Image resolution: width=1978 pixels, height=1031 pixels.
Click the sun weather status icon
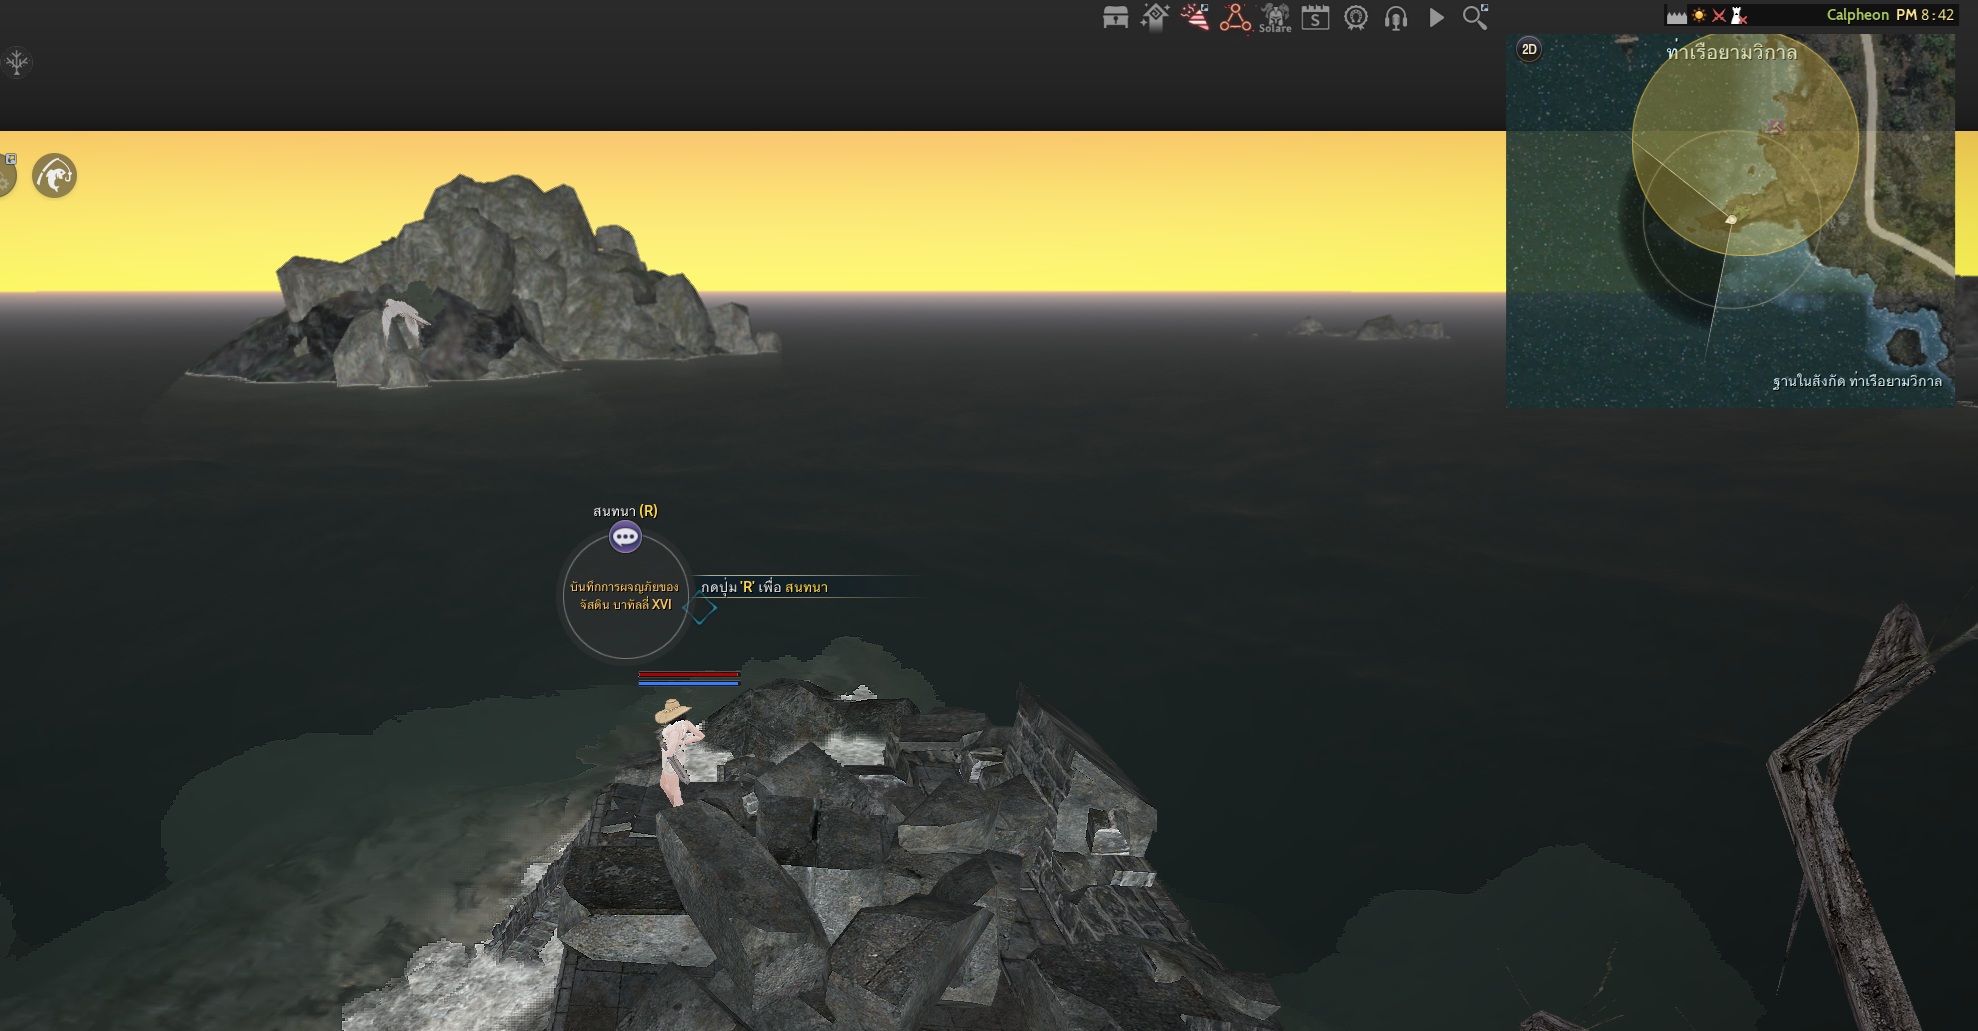pos(1699,15)
